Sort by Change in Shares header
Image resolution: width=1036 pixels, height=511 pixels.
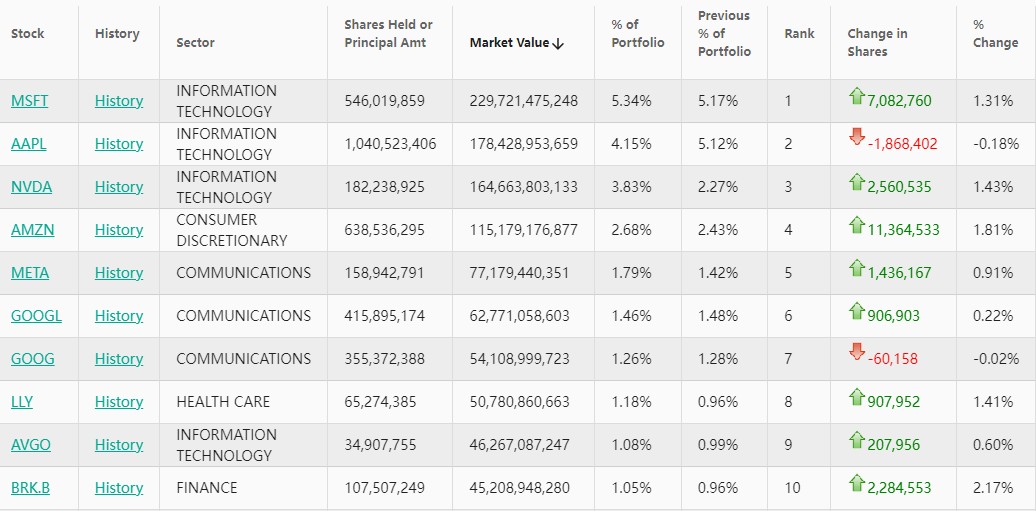877,42
